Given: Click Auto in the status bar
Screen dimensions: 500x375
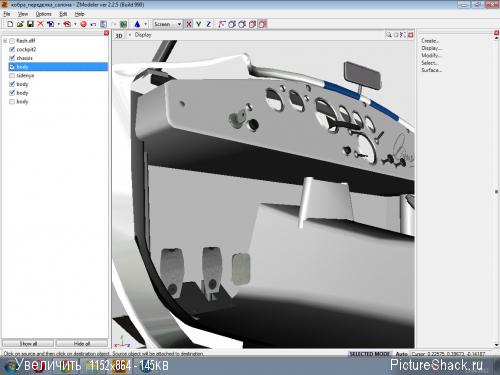Looking at the screenshot, I should (x=402, y=354).
